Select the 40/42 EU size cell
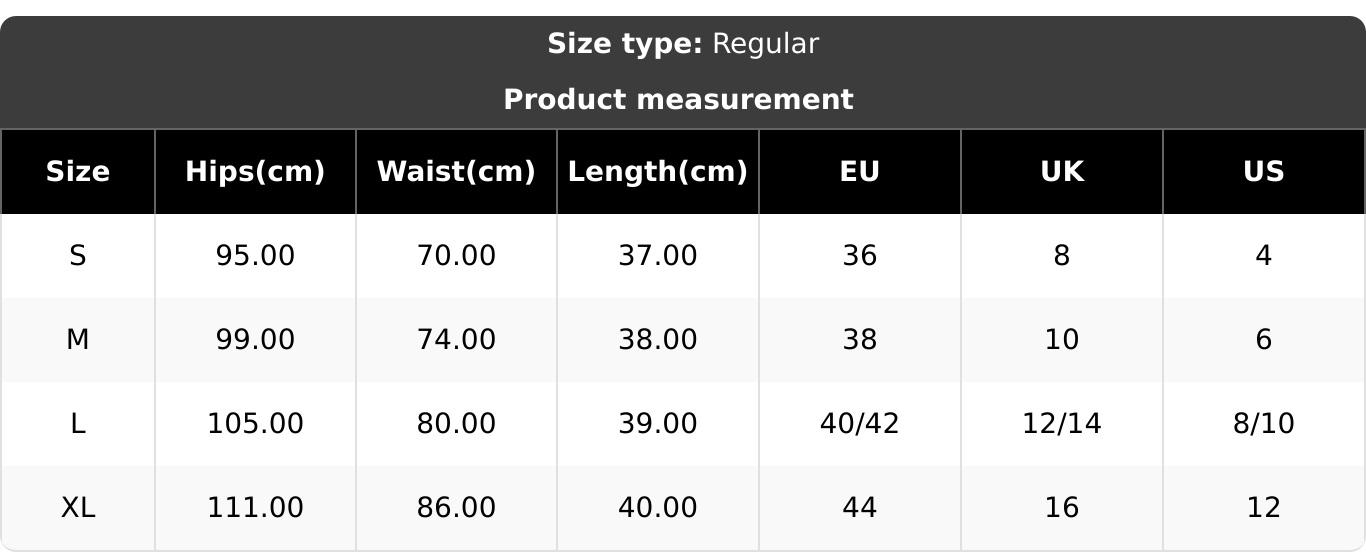1366x552 pixels. click(859, 424)
